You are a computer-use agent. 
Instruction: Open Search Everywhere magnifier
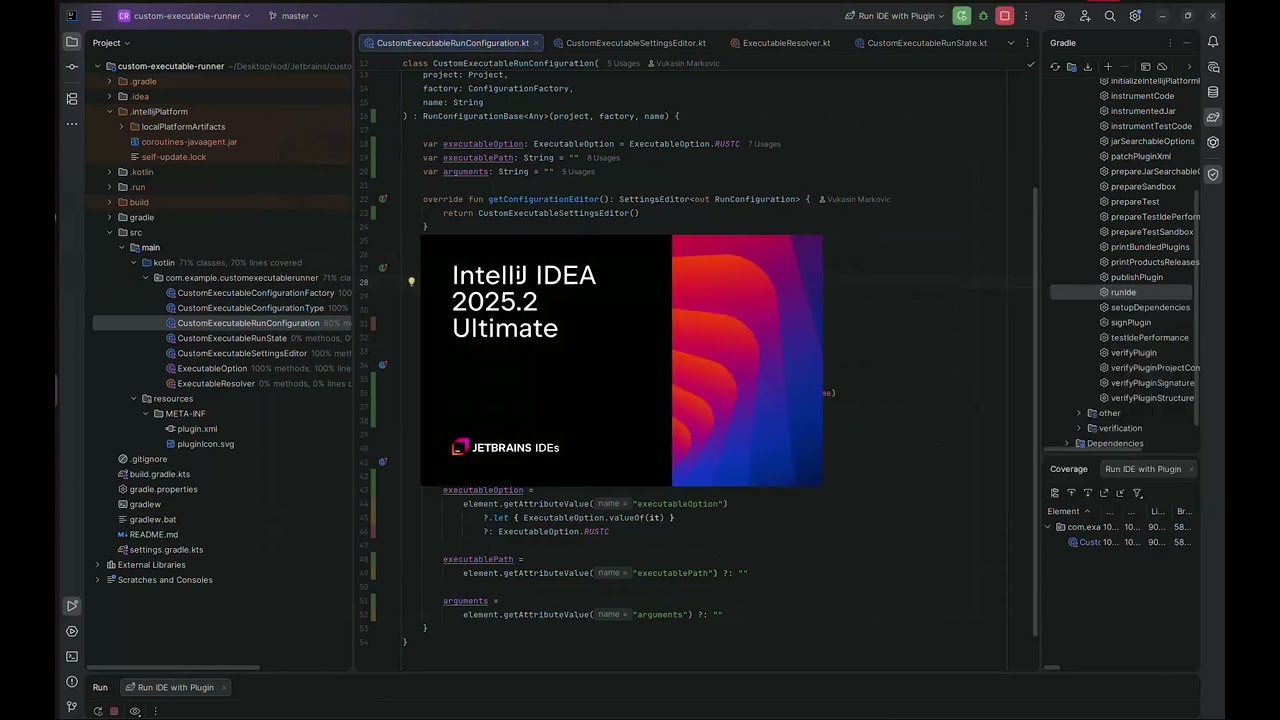click(x=1110, y=16)
